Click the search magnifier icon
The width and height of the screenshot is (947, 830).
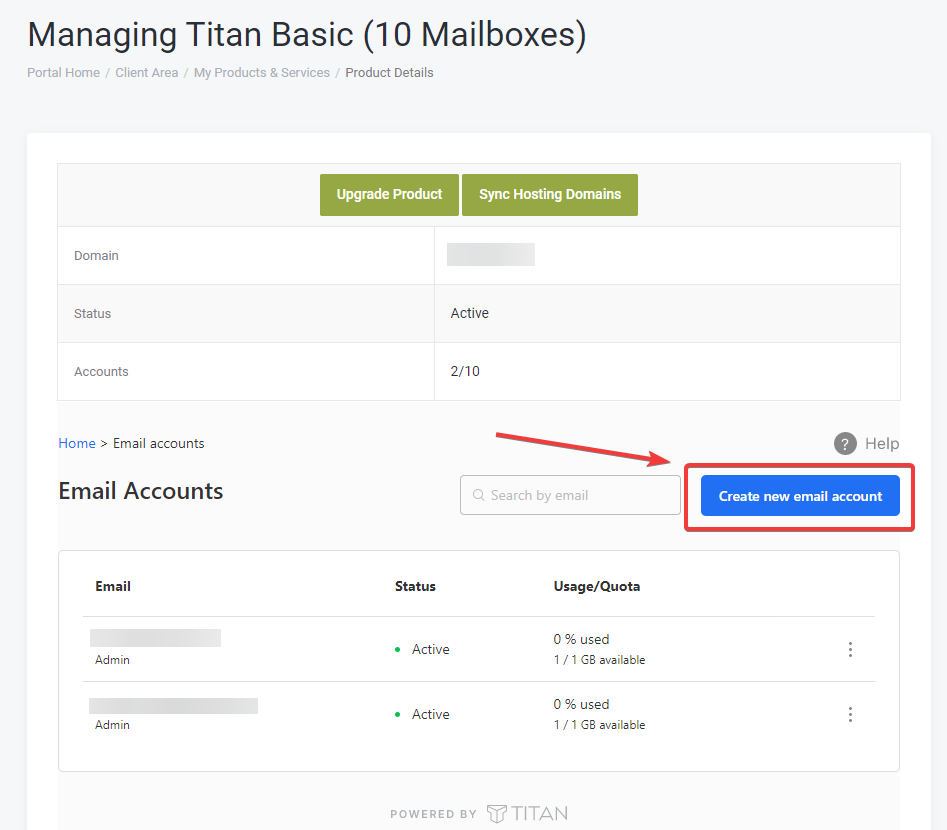point(478,495)
